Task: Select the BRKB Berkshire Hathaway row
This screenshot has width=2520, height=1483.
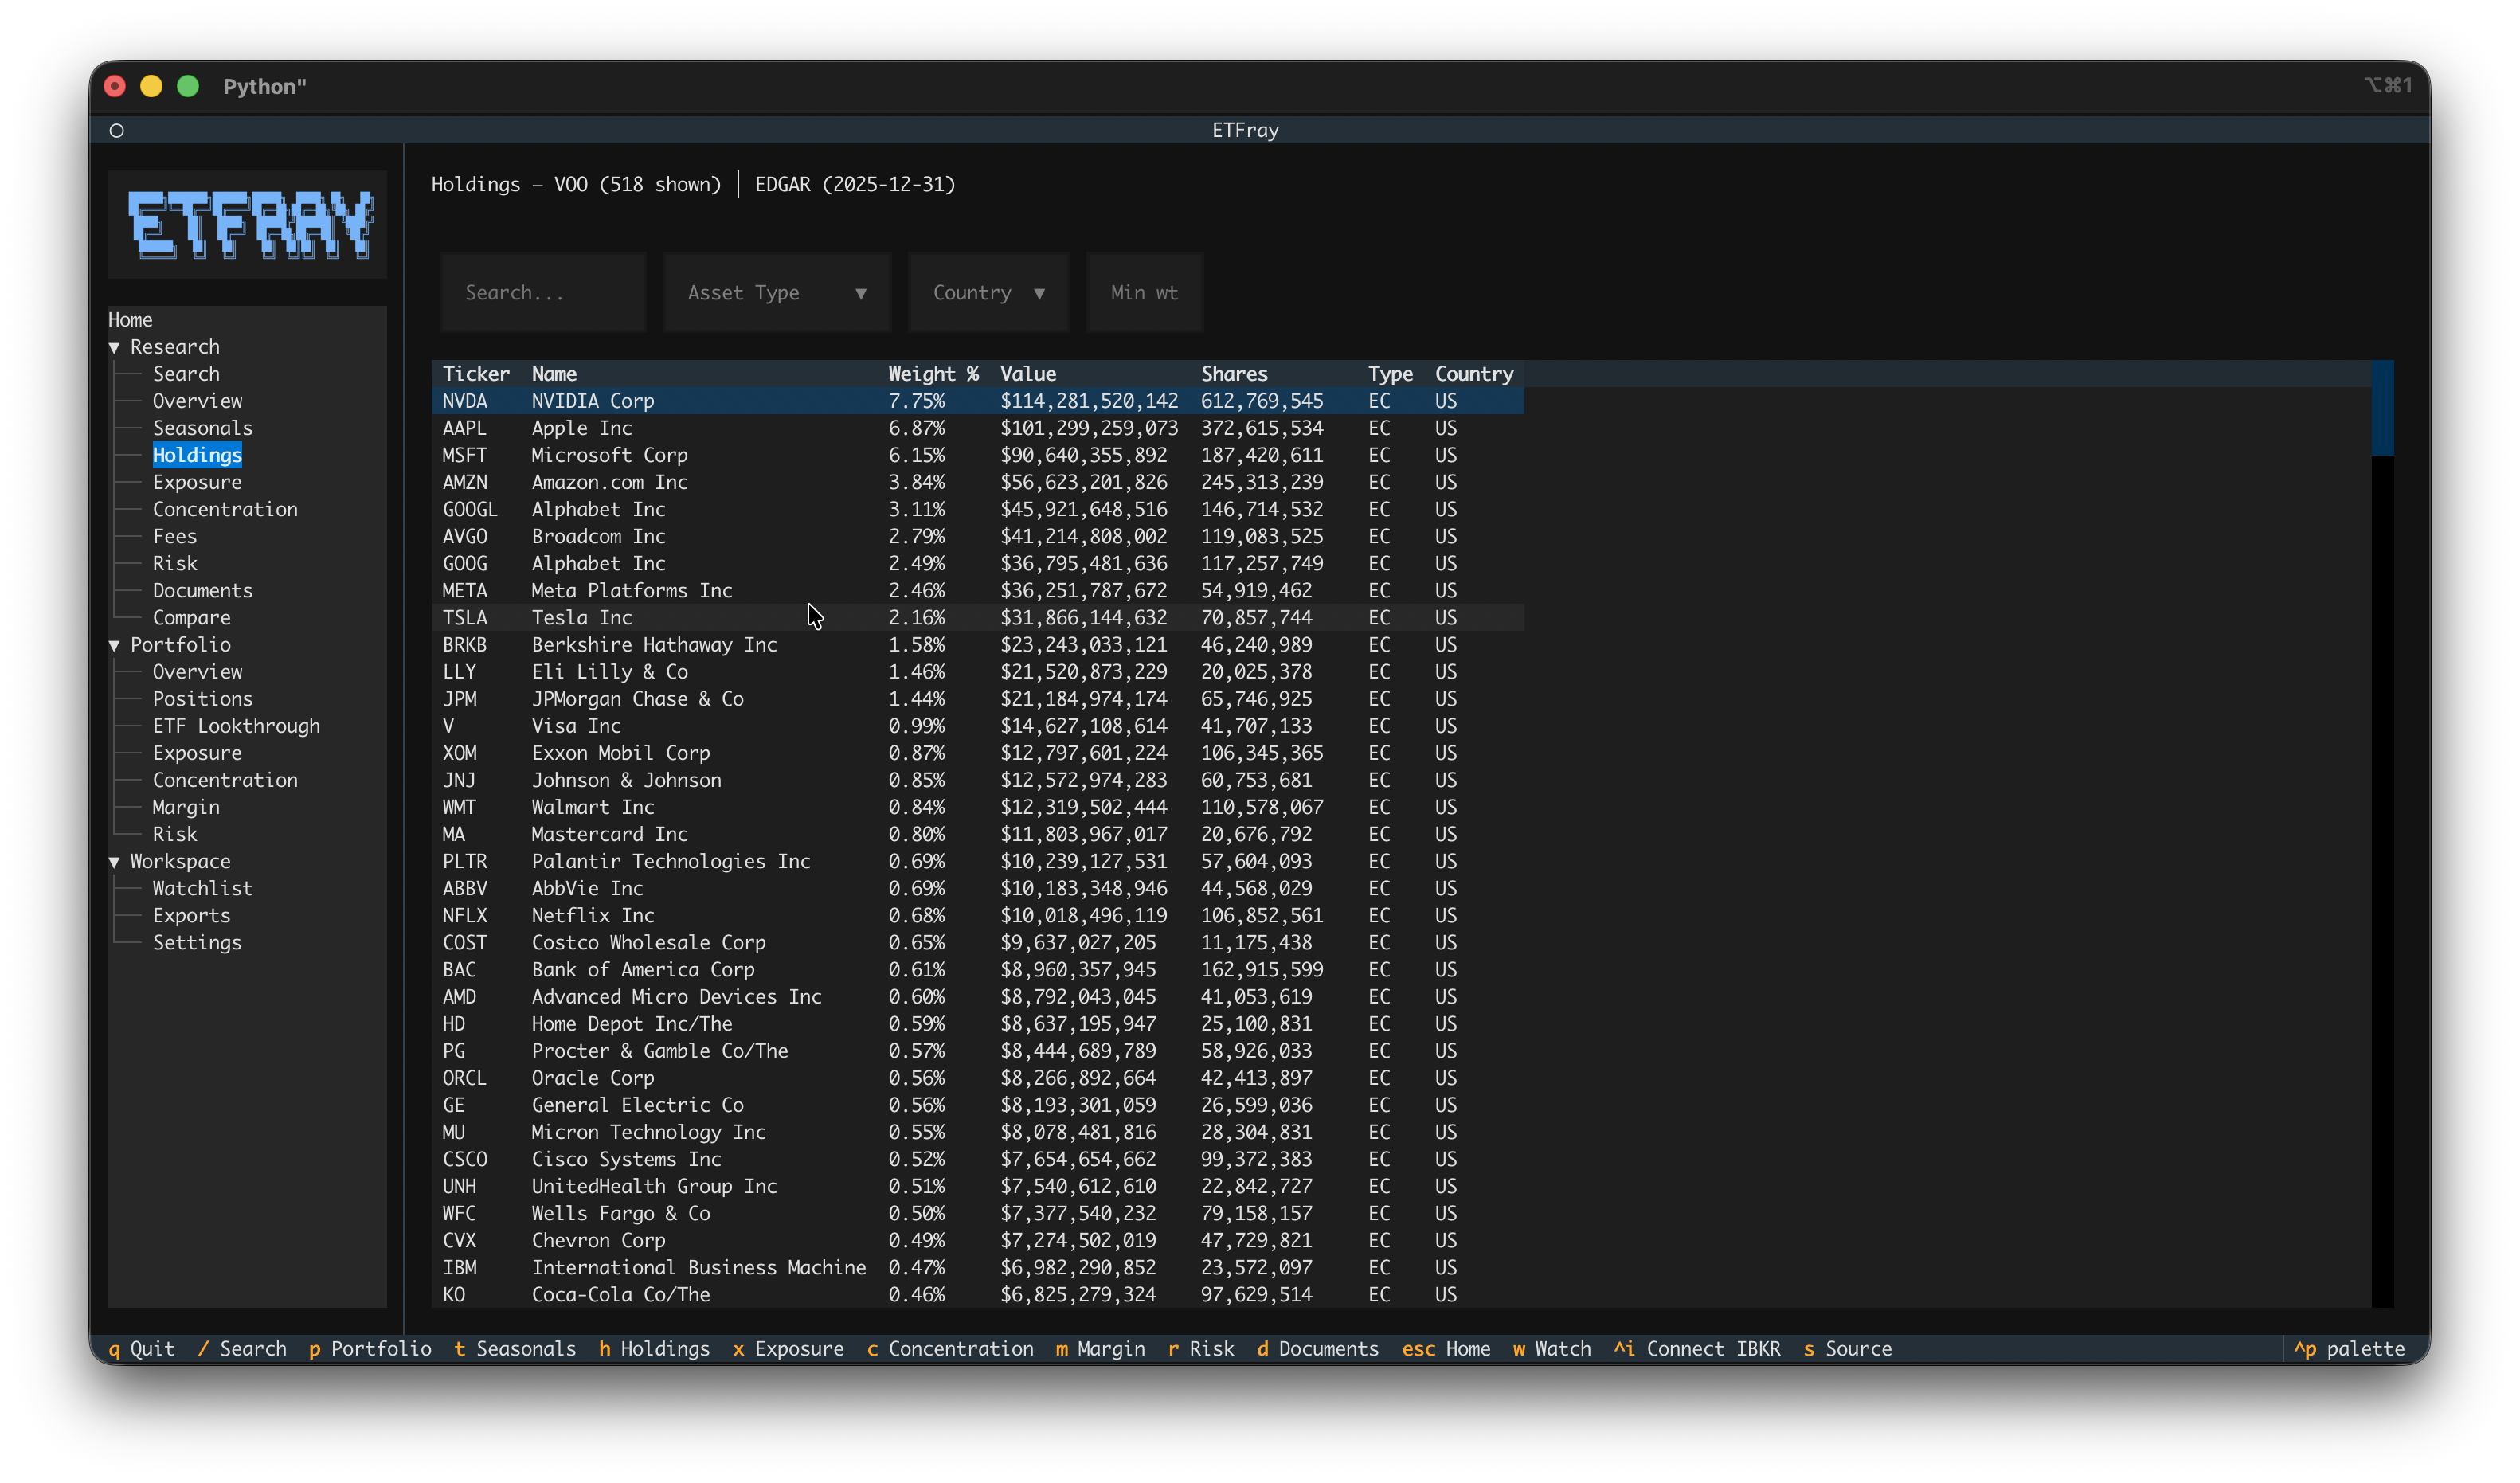Action: click(x=978, y=645)
